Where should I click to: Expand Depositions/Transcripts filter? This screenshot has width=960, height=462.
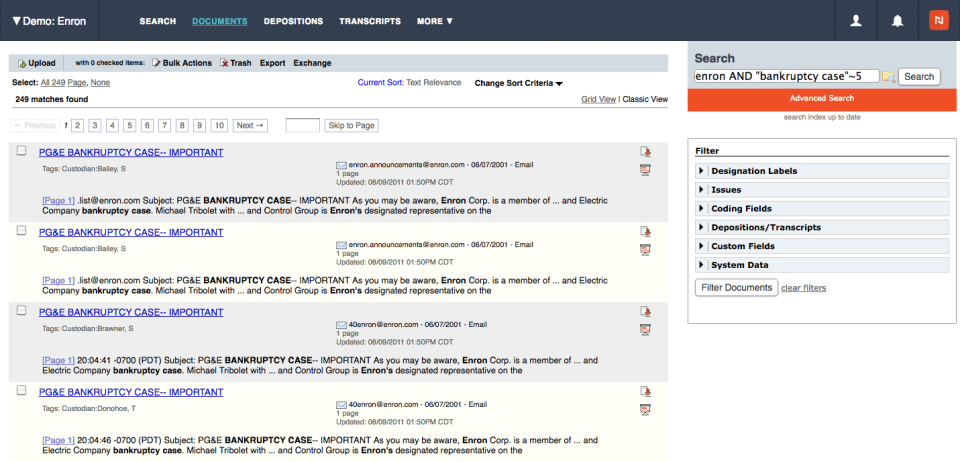point(822,227)
